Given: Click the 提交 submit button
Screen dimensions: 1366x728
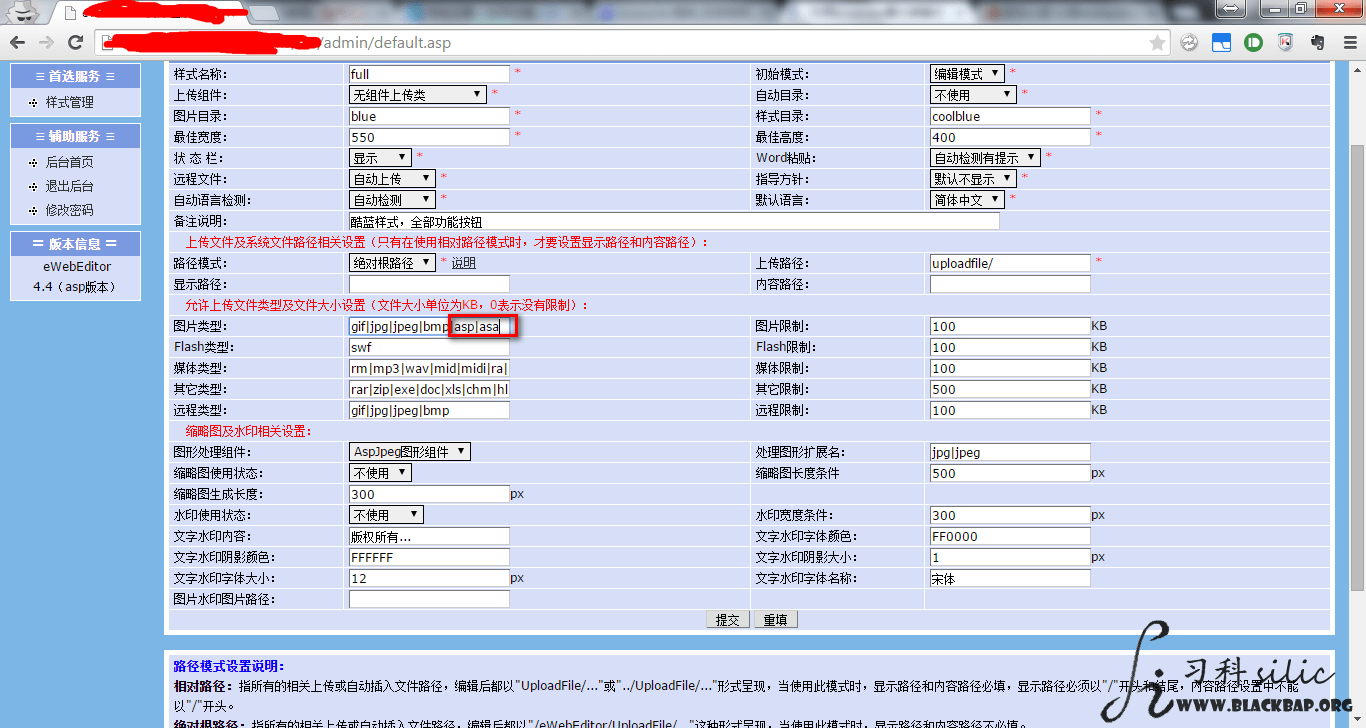Looking at the screenshot, I should pyautogui.click(x=727, y=620).
